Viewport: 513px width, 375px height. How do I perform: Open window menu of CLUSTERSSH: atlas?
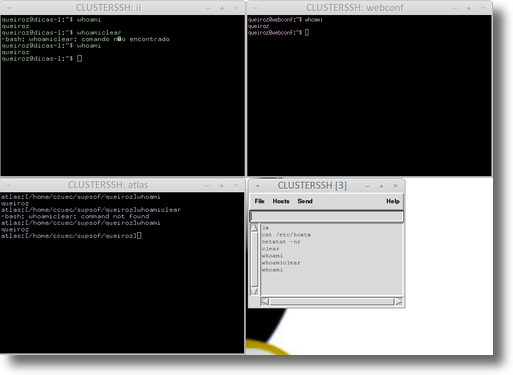[8, 185]
